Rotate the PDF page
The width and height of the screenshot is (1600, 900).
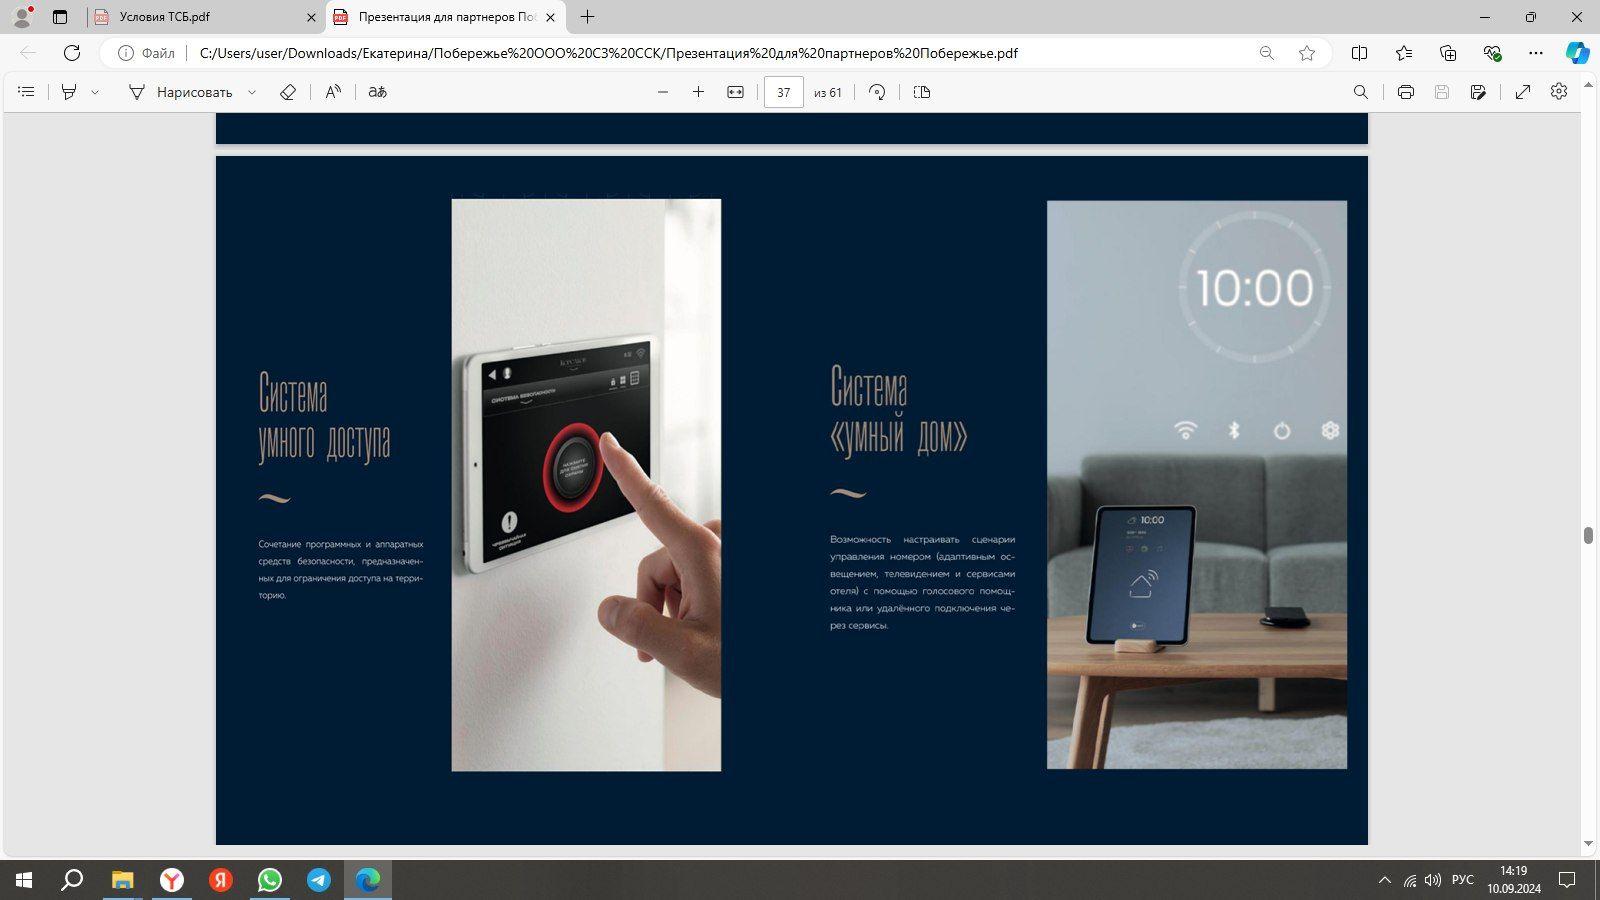click(877, 92)
